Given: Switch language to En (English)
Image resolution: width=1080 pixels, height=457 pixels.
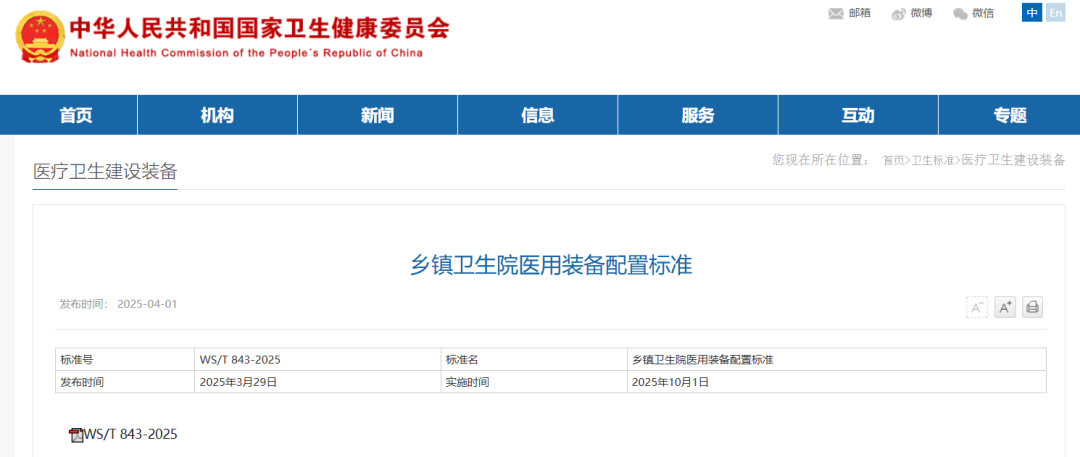Looking at the screenshot, I should pos(1055,12).
